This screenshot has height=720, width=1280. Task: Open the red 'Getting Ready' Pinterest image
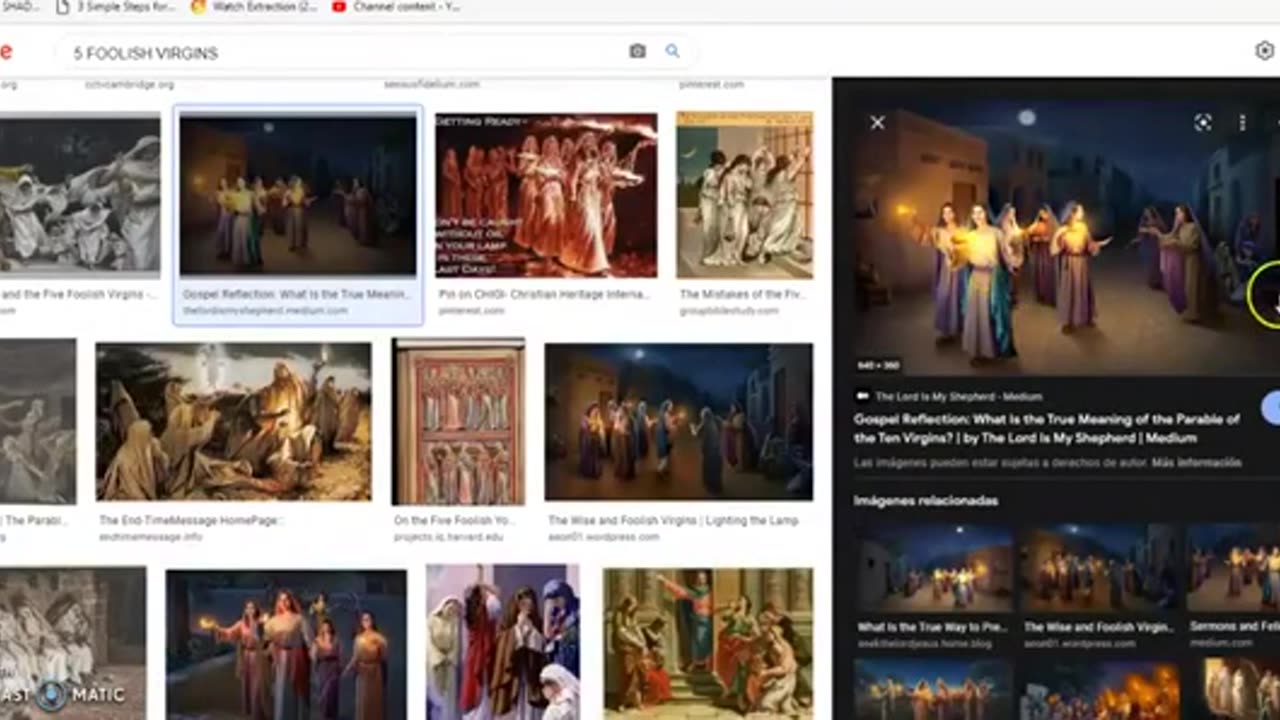click(x=546, y=195)
